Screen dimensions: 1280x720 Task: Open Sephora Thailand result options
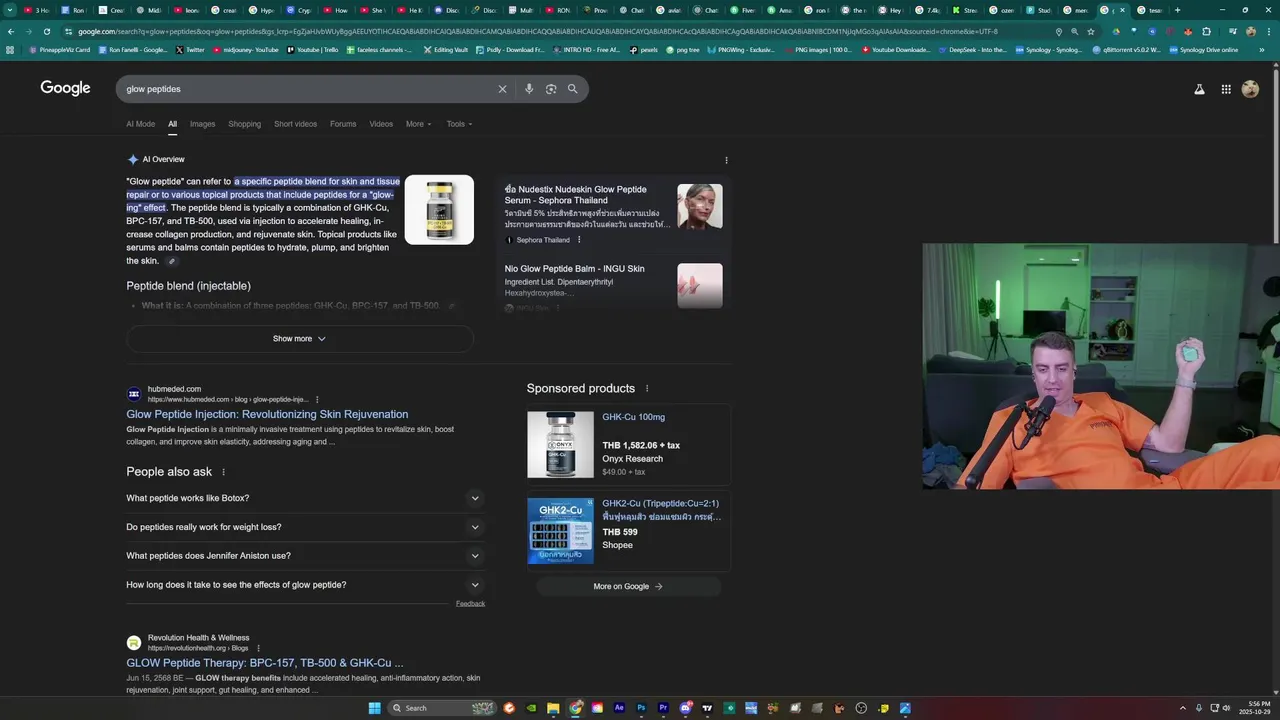[579, 240]
